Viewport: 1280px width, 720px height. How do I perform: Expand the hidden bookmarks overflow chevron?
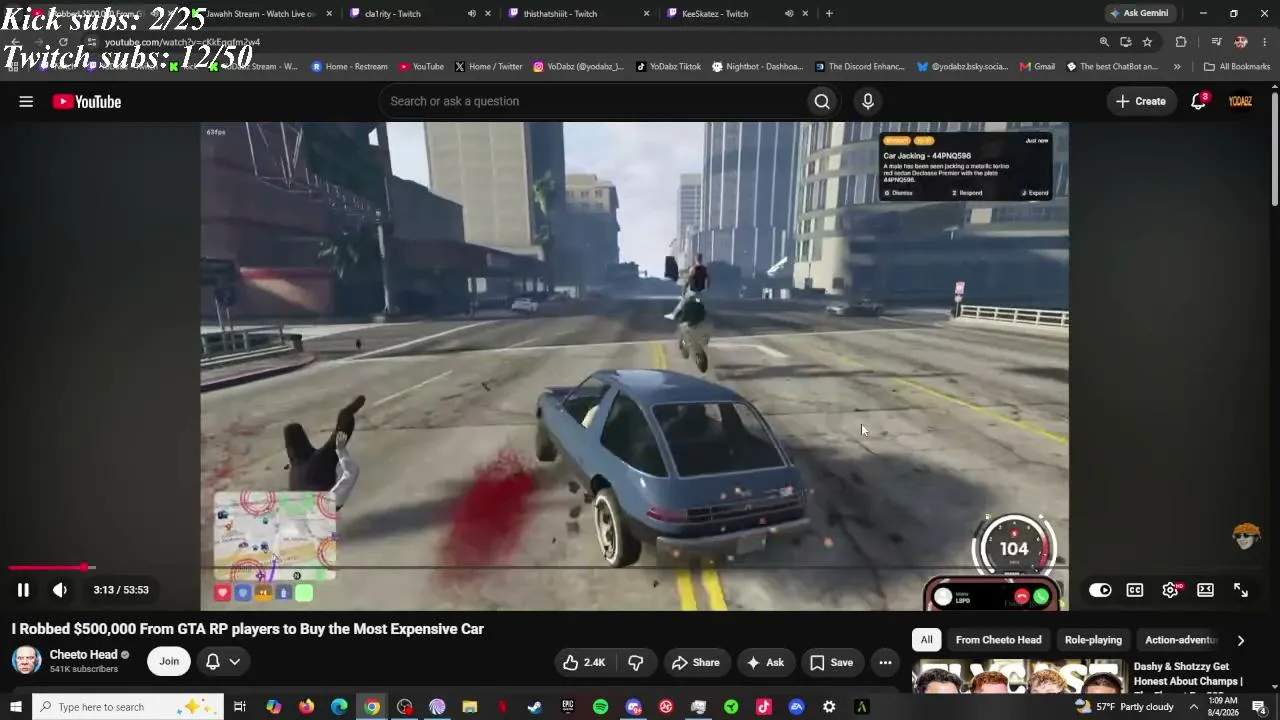pyautogui.click(x=1177, y=67)
